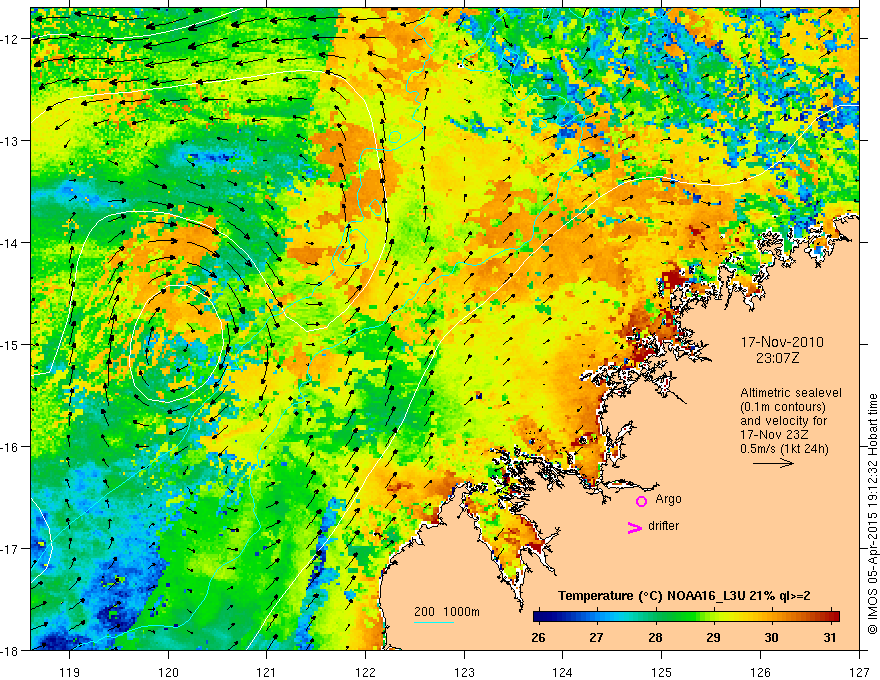Viewport: 880px width, 680px height.
Task: Click the longitude axis label '122'
Action: [x=365, y=672]
